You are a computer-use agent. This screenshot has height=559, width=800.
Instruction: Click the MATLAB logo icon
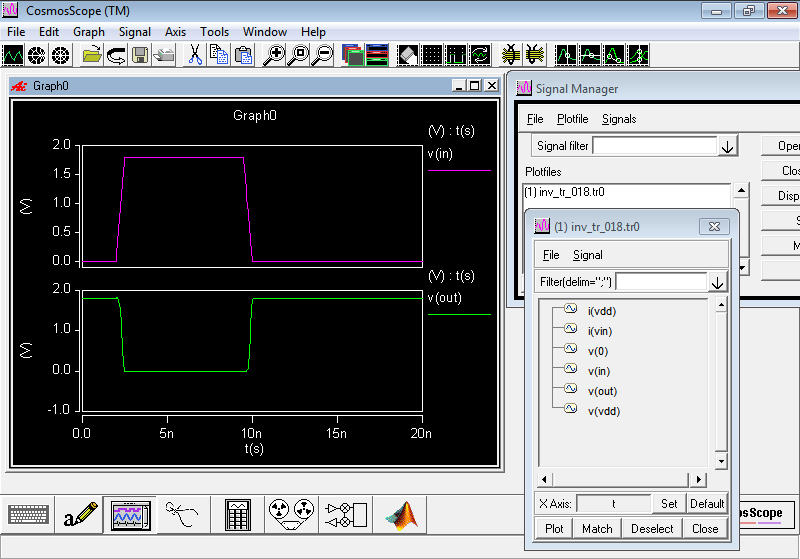click(402, 515)
